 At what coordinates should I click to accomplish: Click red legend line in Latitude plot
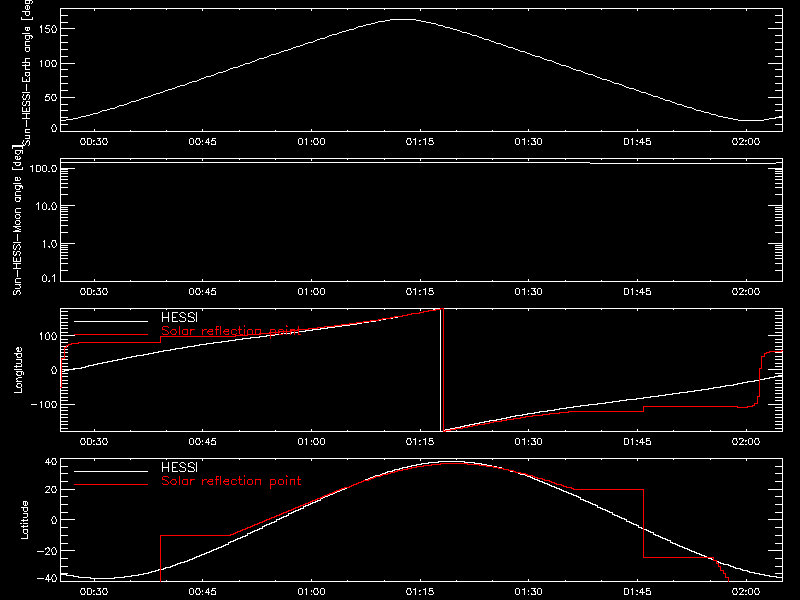point(111,485)
